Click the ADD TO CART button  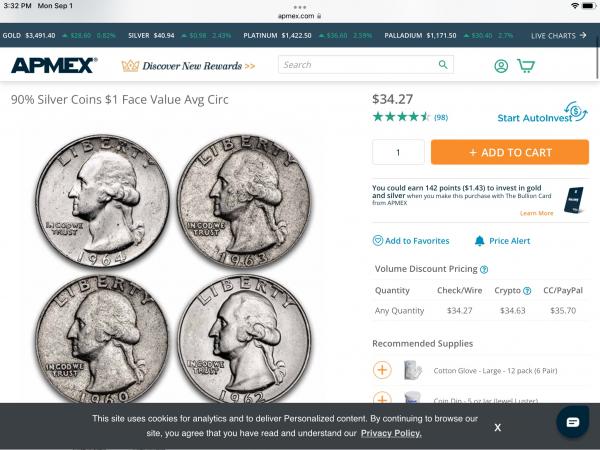point(510,152)
